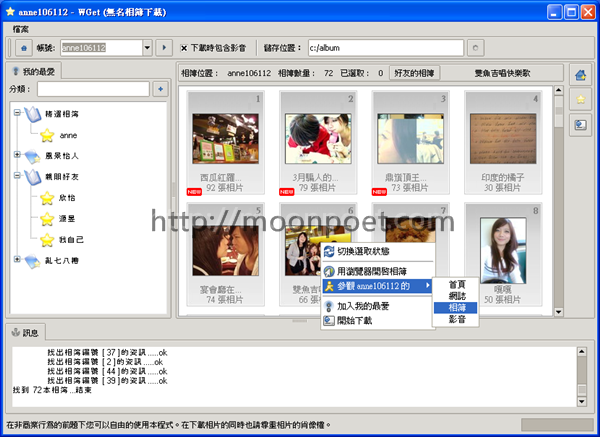Select the star icon beside anne
600x437 pixels.
(x=47, y=135)
